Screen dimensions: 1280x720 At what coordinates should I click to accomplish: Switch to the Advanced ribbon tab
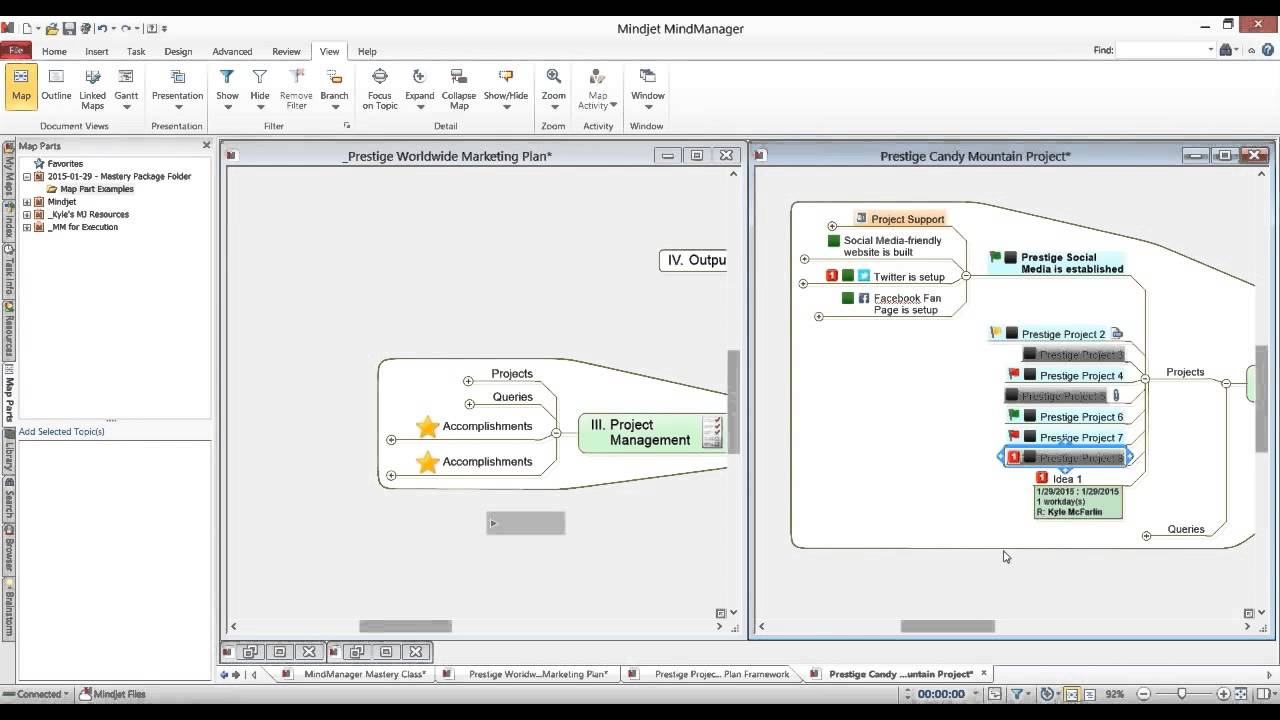coord(232,51)
